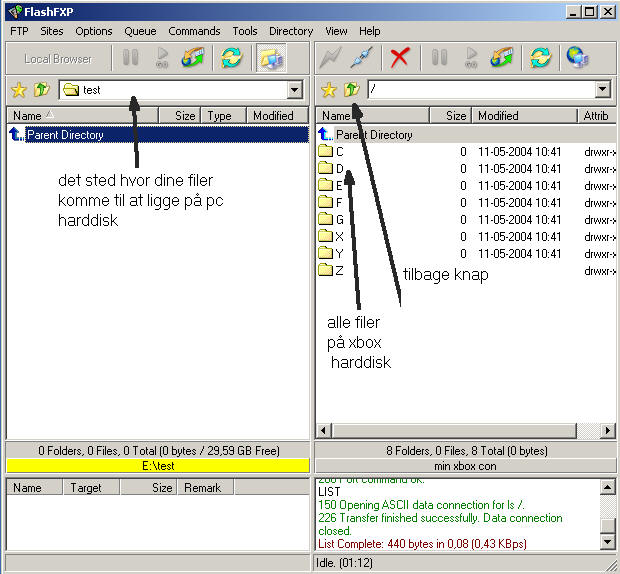
Task: Click remote pane scroll right arrow
Action: [608, 430]
